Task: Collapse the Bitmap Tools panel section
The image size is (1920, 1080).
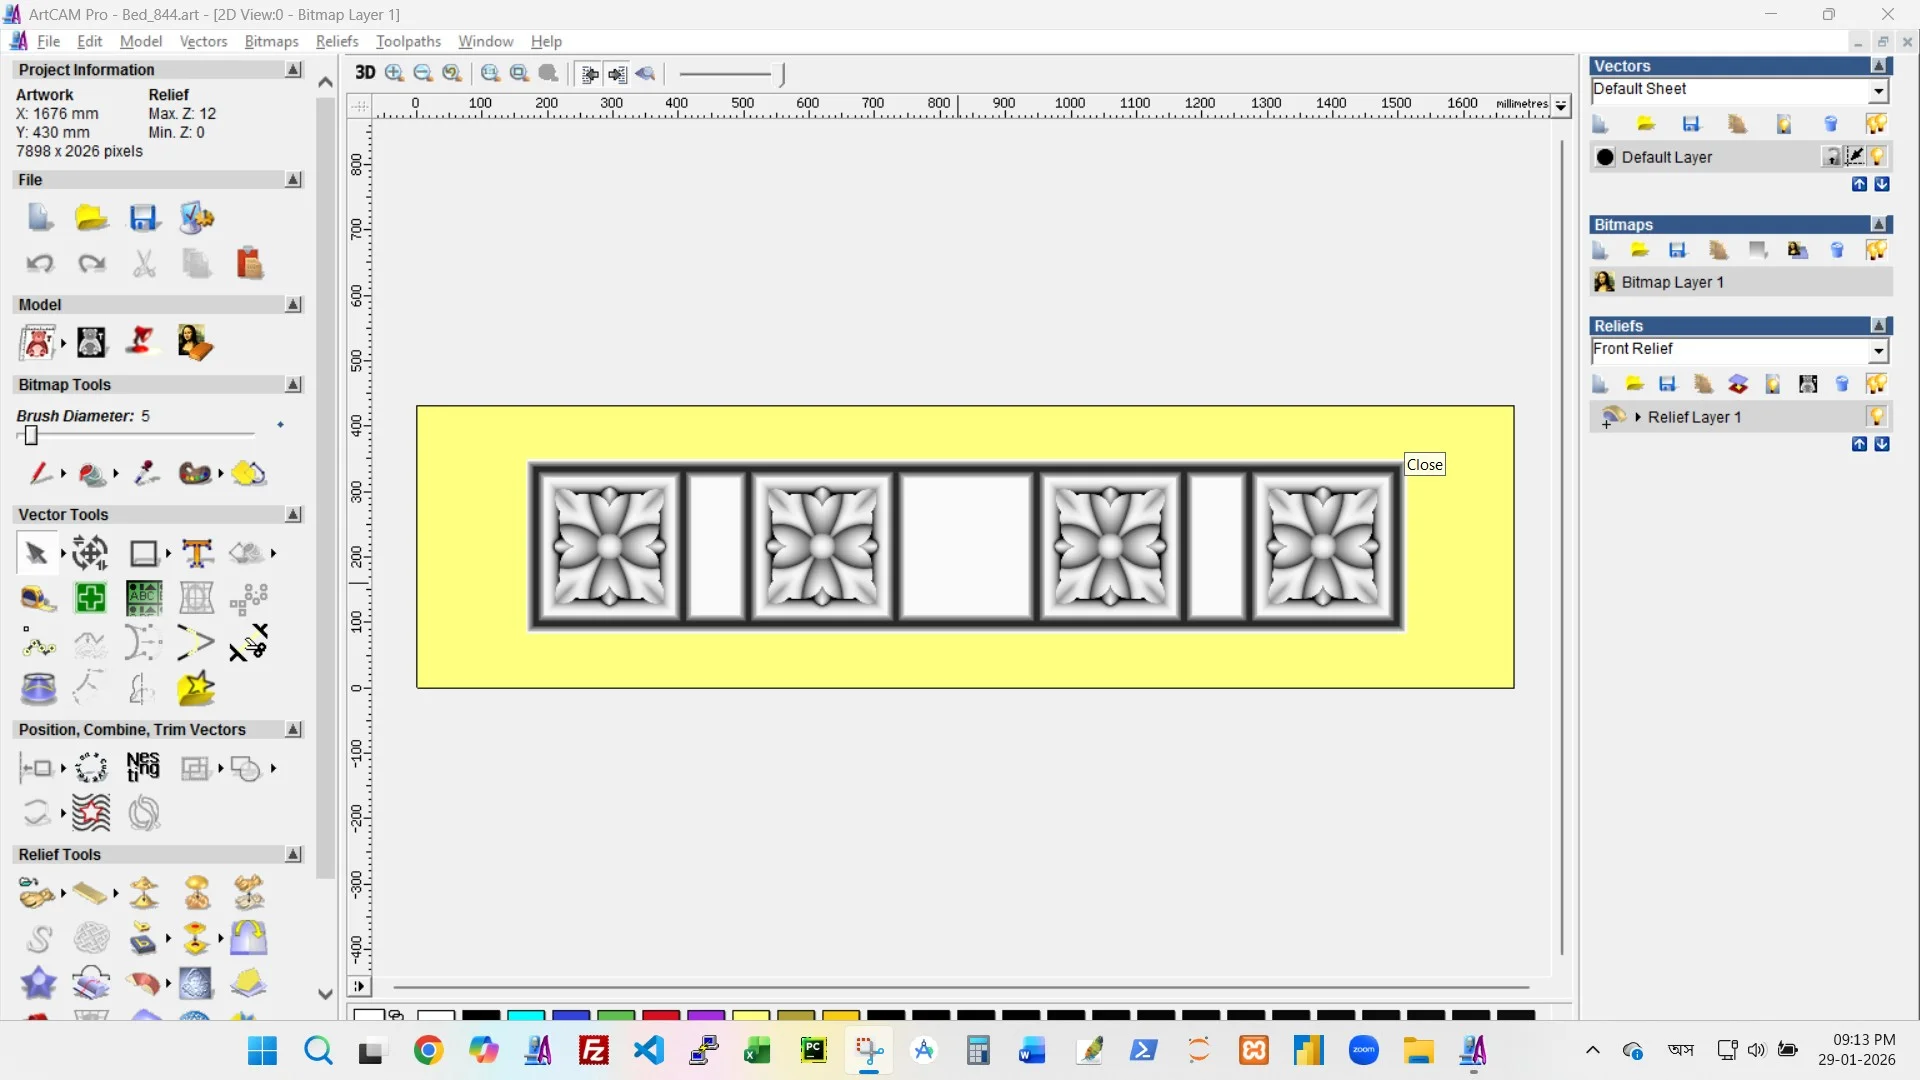Action: tap(293, 385)
